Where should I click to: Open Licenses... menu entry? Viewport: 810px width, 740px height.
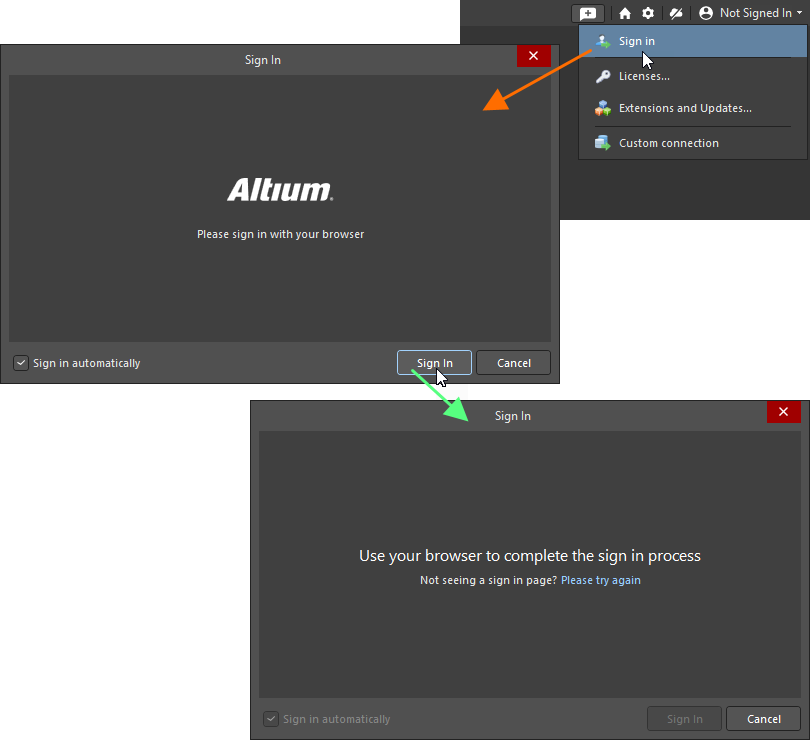tap(692, 76)
